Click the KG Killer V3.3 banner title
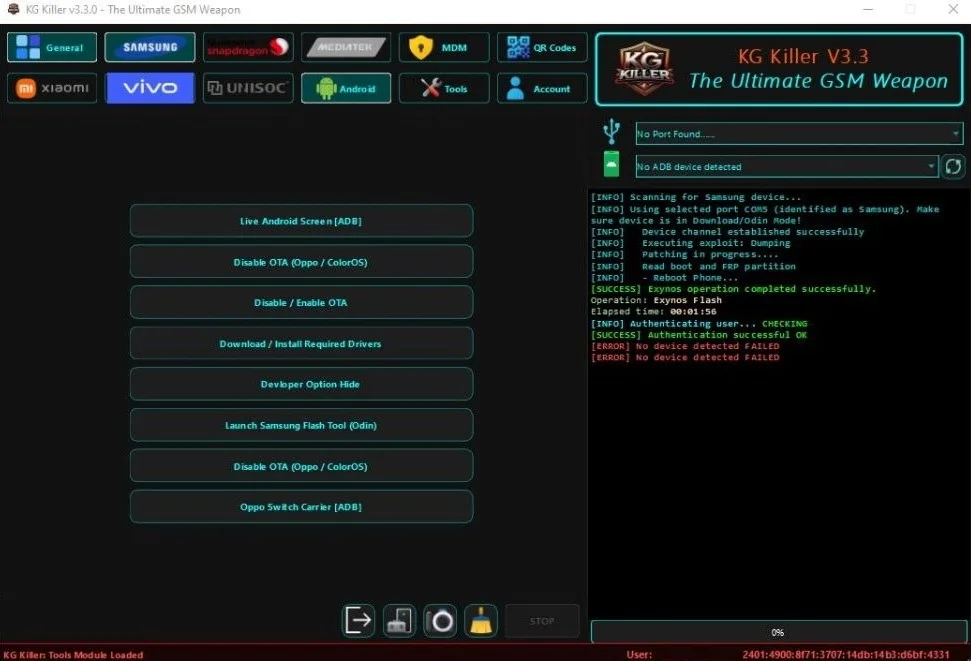971x661 pixels. [x=803, y=56]
